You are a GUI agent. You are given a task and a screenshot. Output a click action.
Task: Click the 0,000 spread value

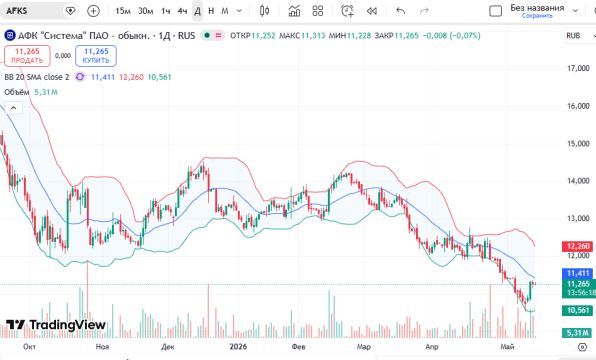point(63,56)
